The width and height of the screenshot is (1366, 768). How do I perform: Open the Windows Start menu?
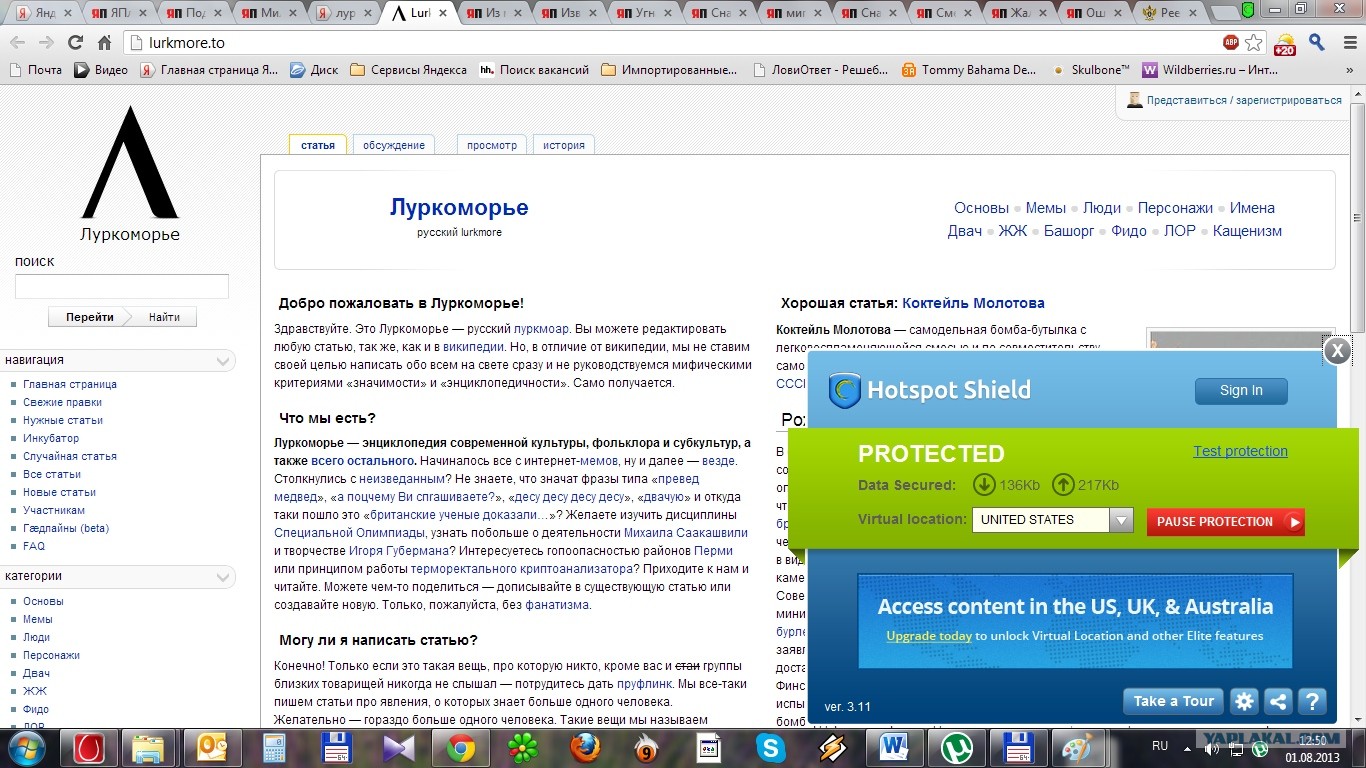pos(25,748)
